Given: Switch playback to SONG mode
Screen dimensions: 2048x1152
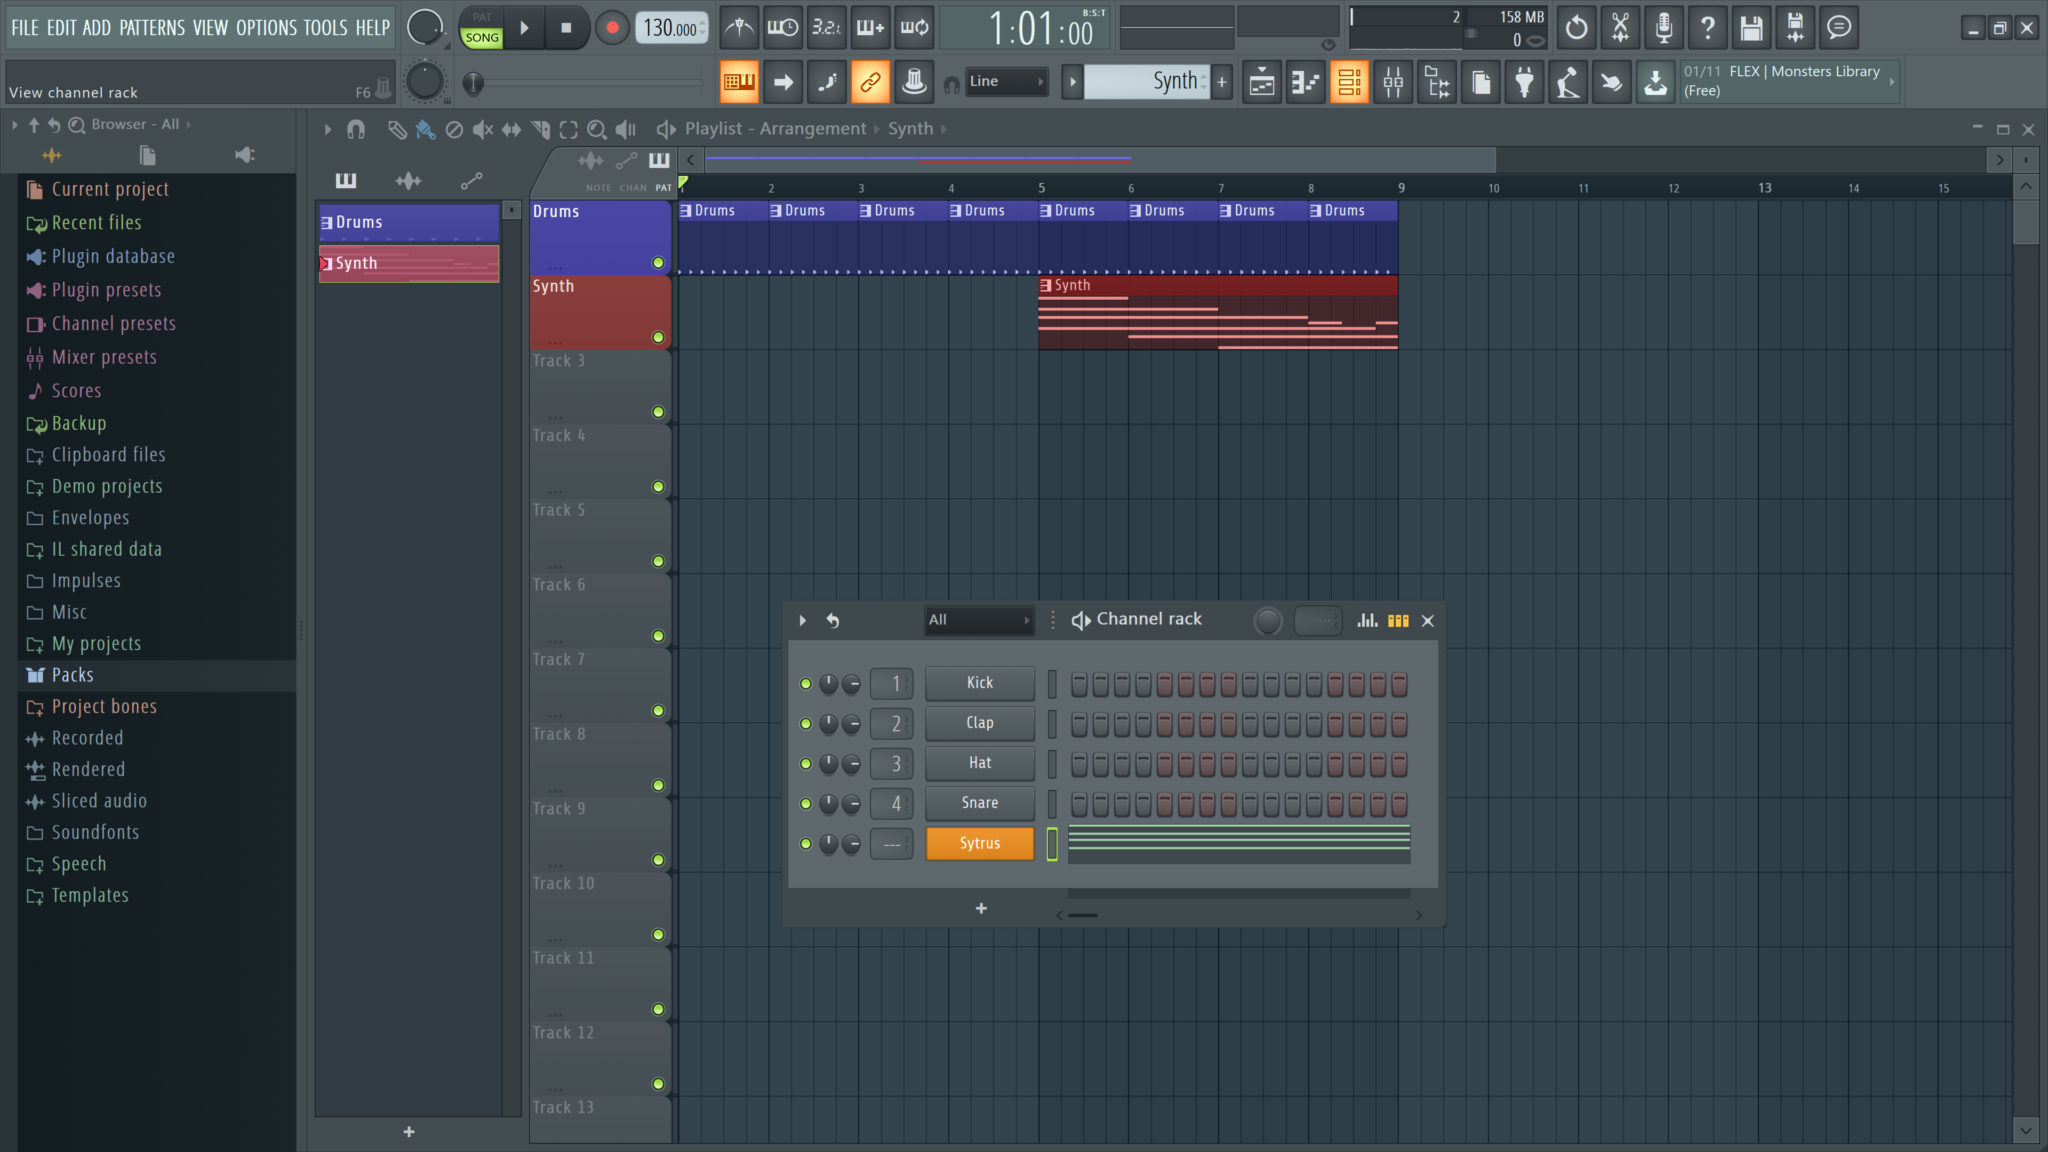Looking at the screenshot, I should coord(481,37).
